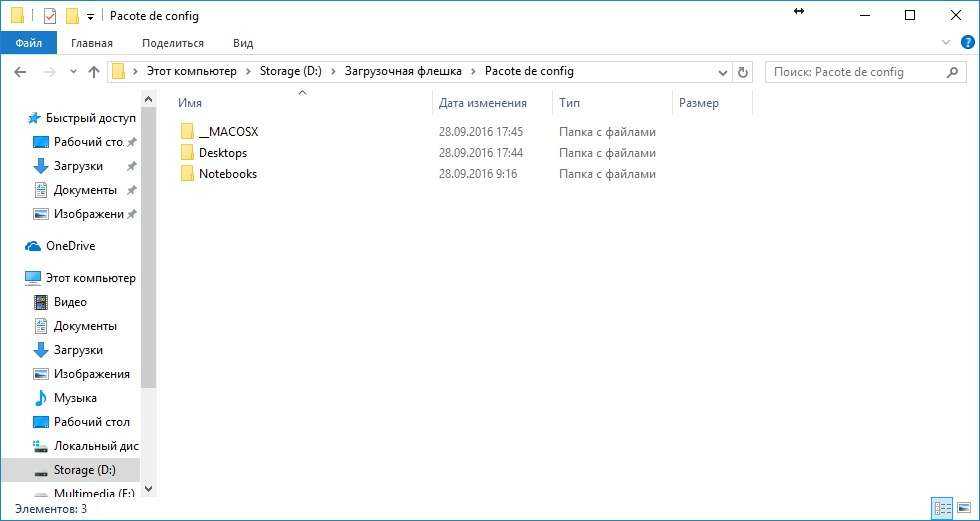
Task: Click the New folder icon in title bar
Action: pyautogui.click(x=72, y=16)
